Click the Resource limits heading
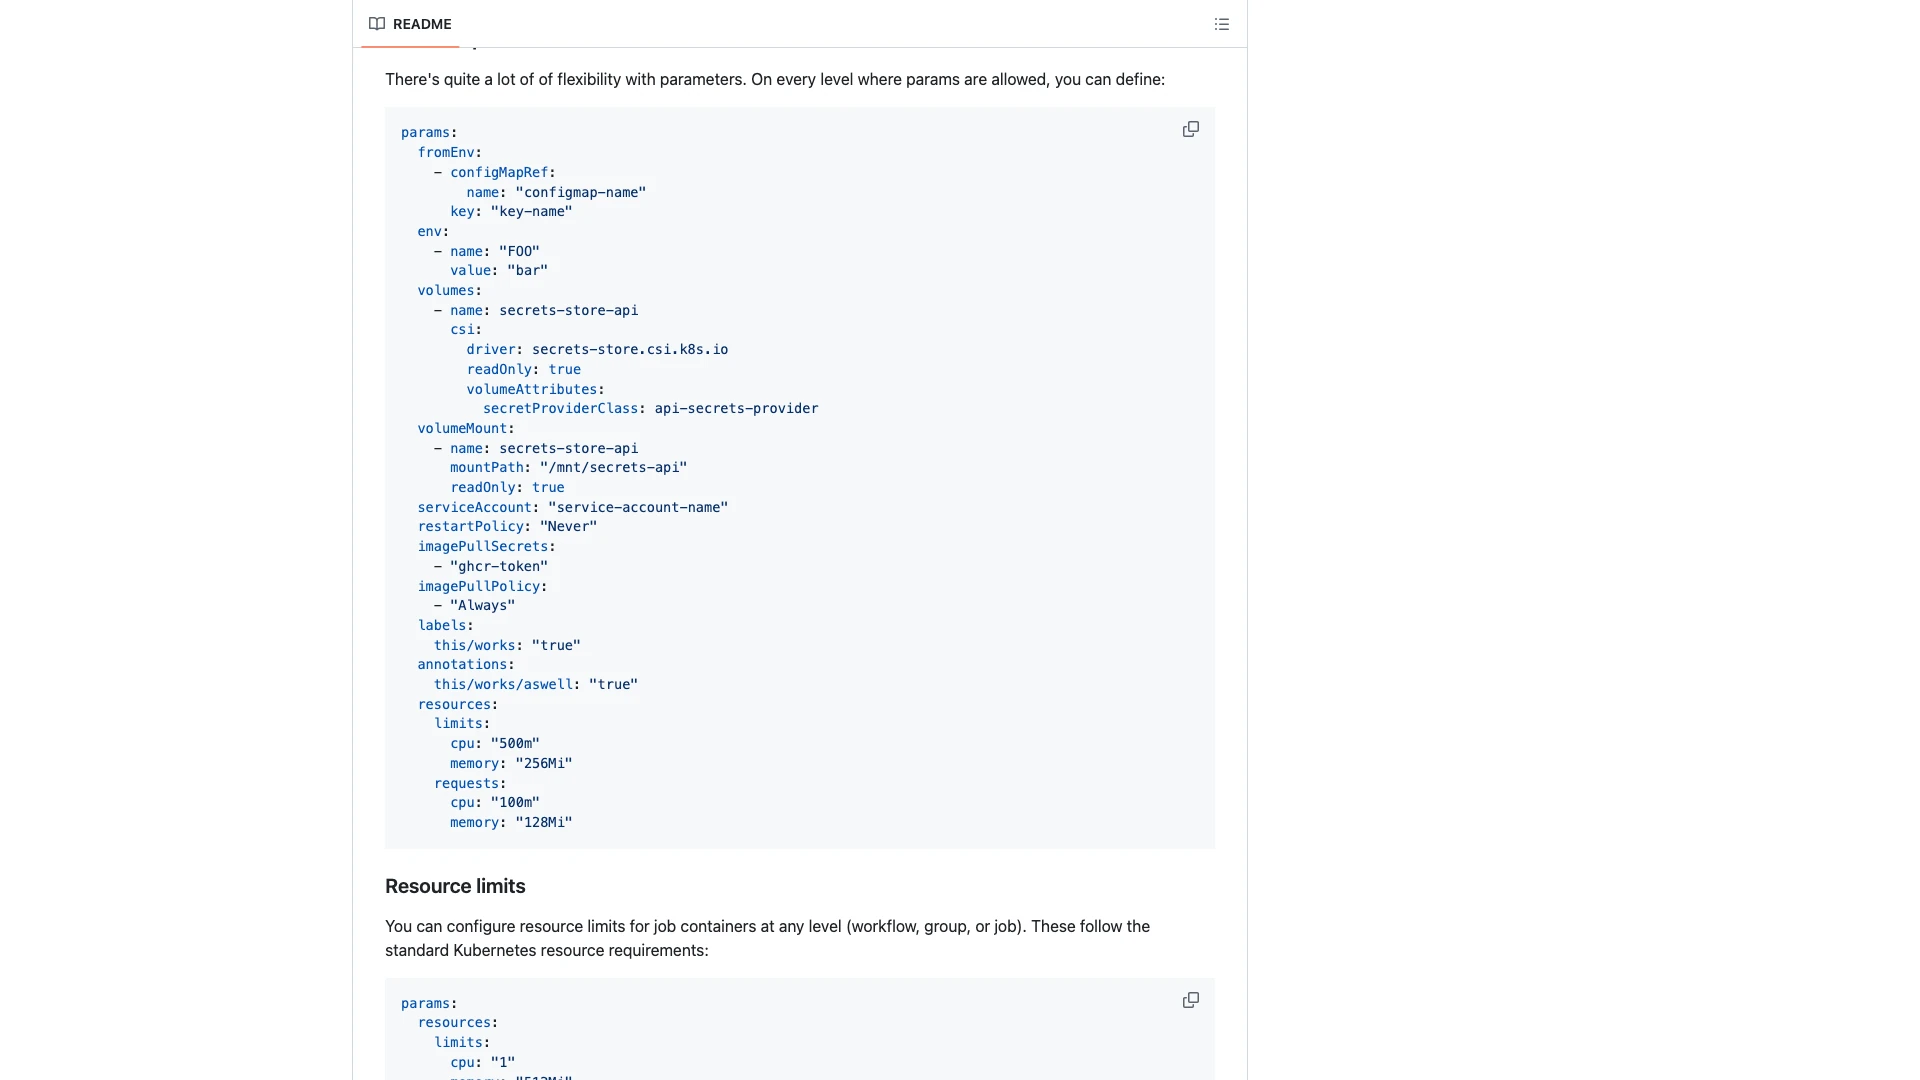 tap(455, 886)
